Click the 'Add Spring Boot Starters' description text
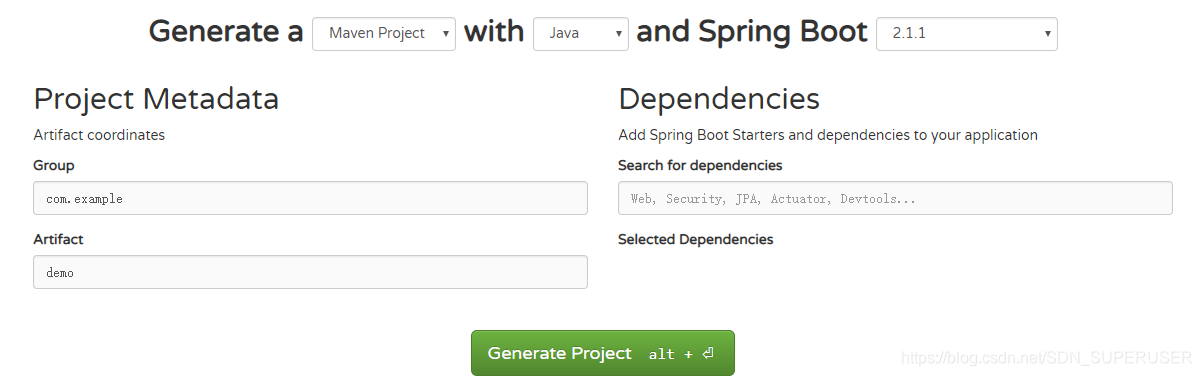 tap(828, 135)
